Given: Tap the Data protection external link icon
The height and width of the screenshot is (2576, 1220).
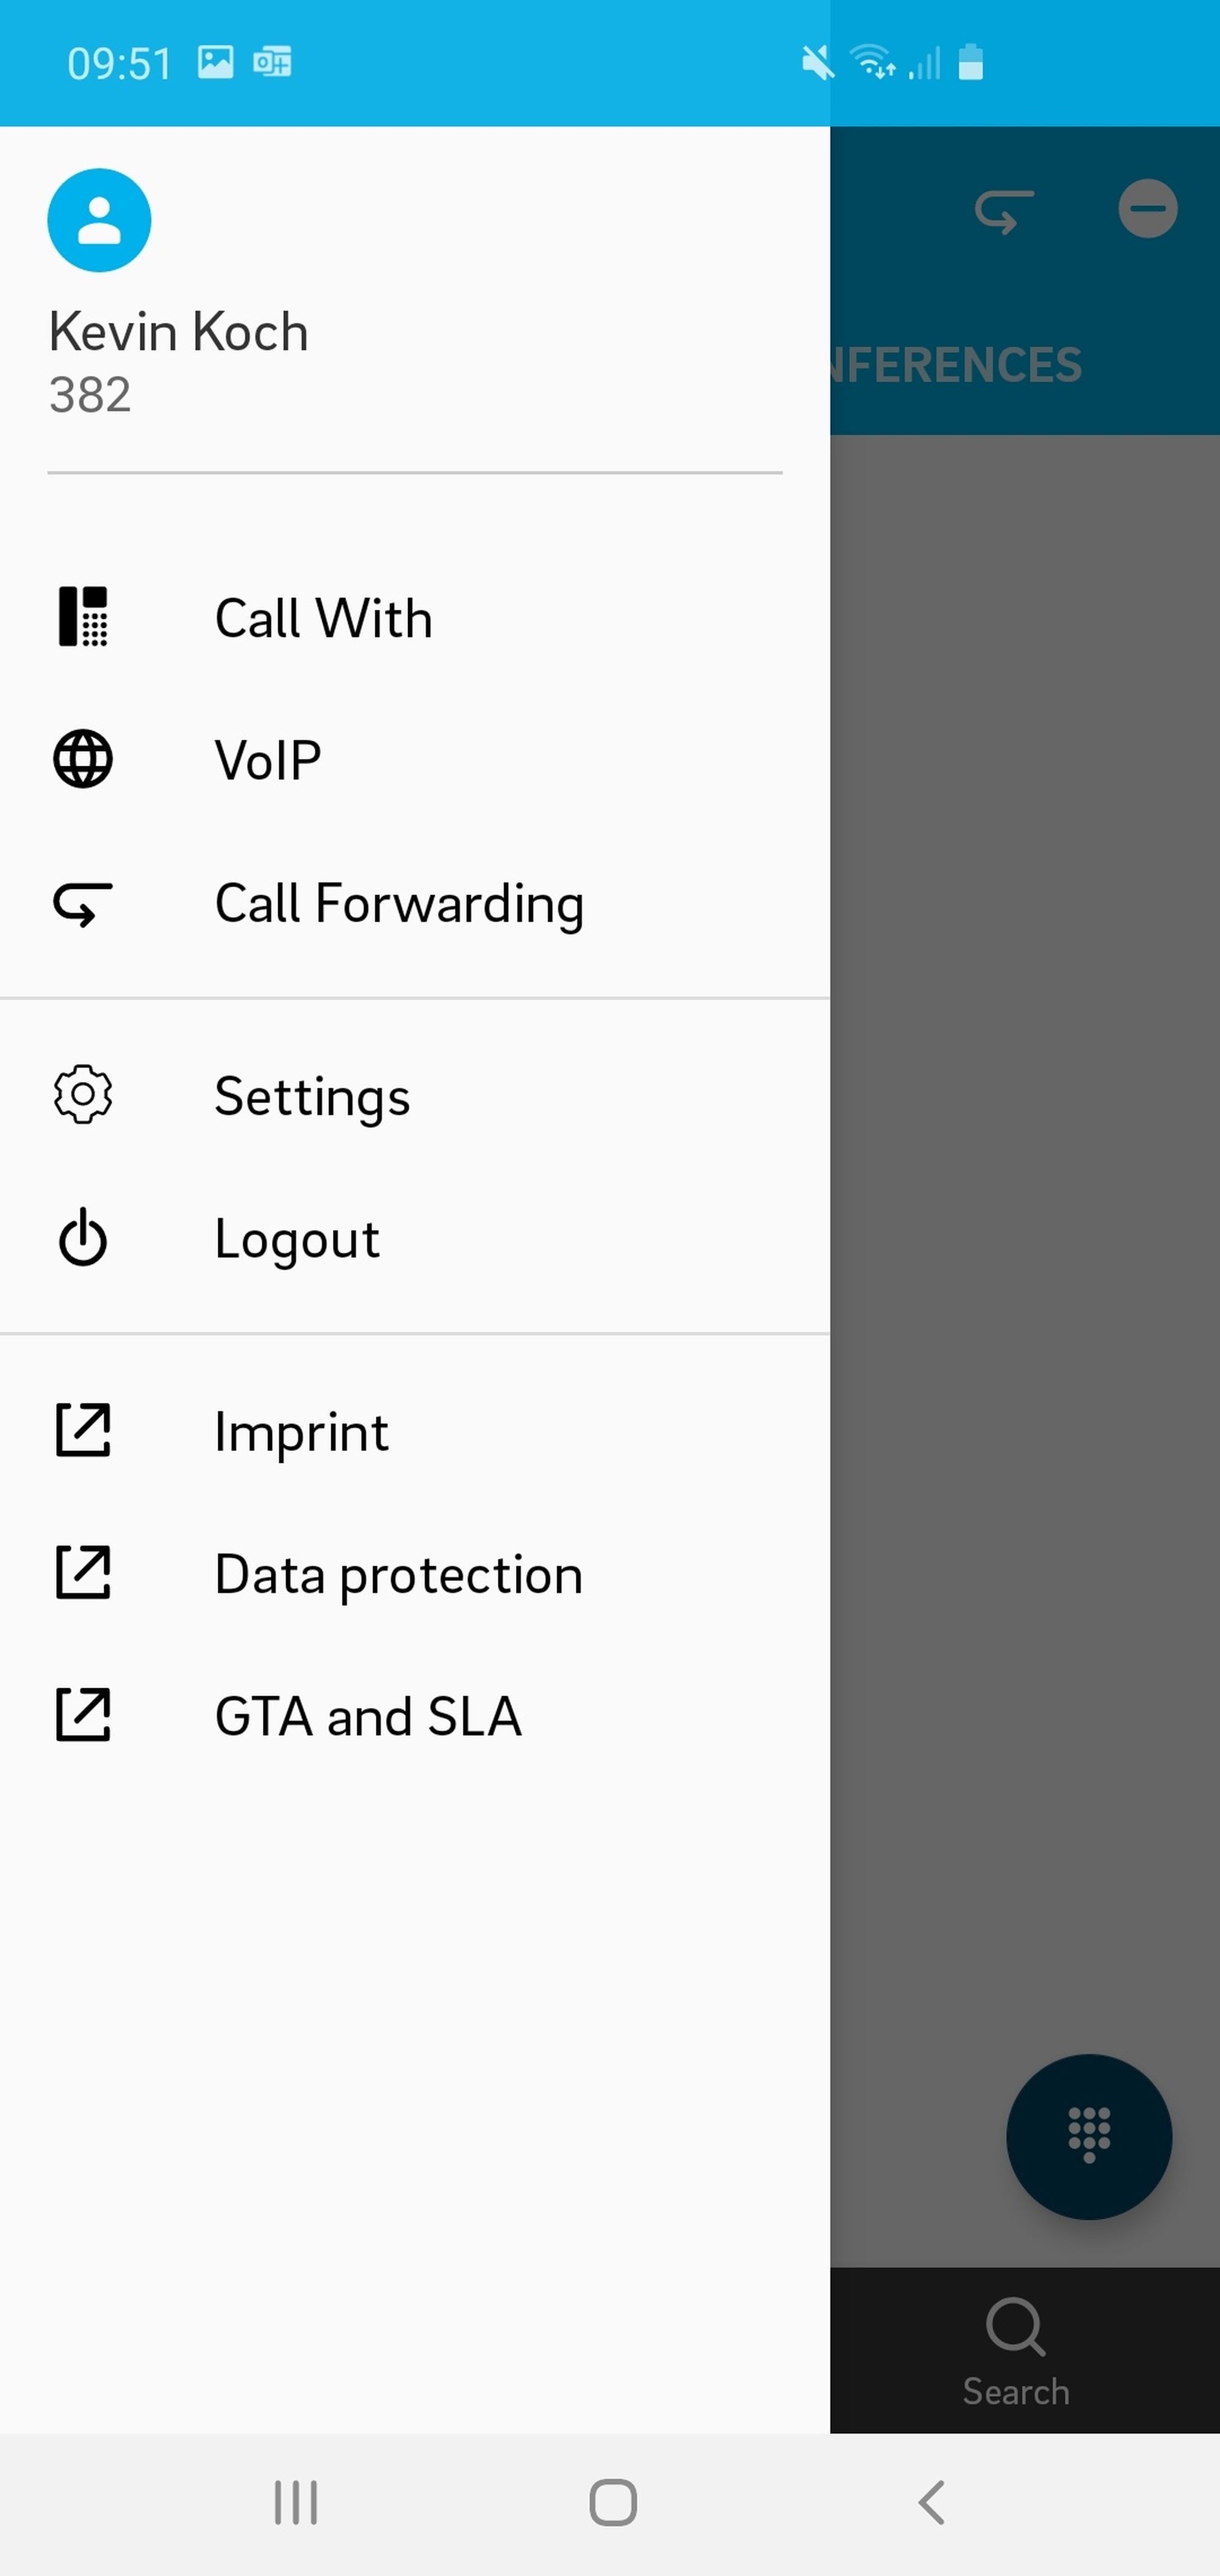Looking at the screenshot, I should click(x=83, y=1574).
